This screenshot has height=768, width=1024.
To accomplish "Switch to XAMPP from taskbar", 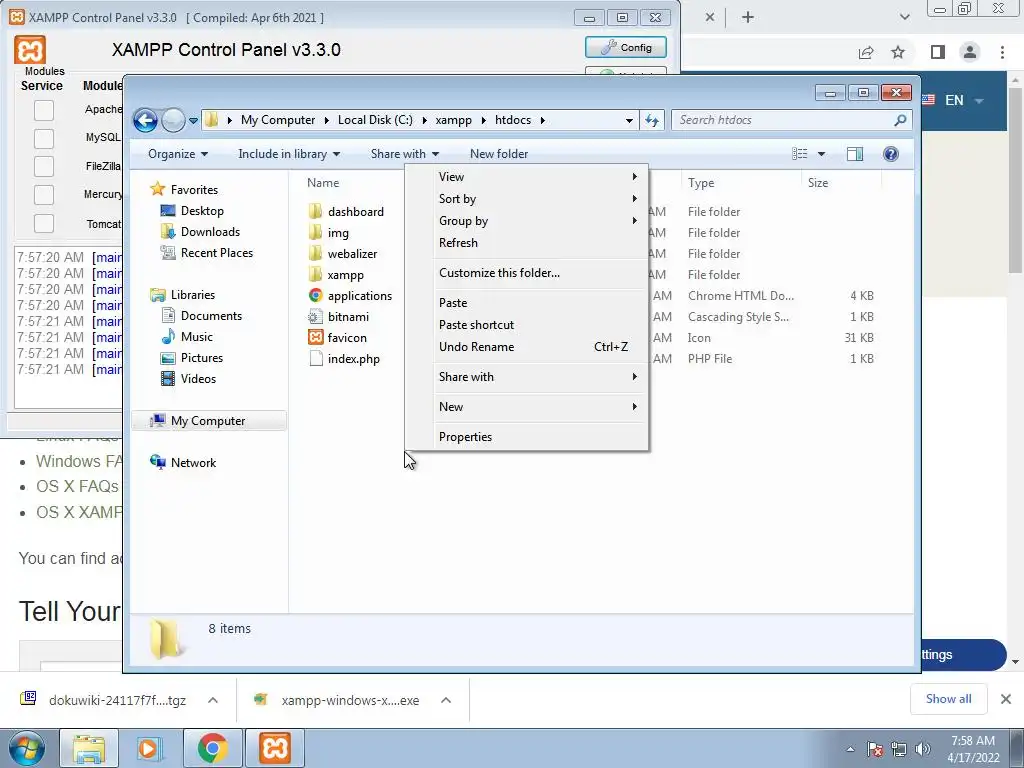I will 274,748.
